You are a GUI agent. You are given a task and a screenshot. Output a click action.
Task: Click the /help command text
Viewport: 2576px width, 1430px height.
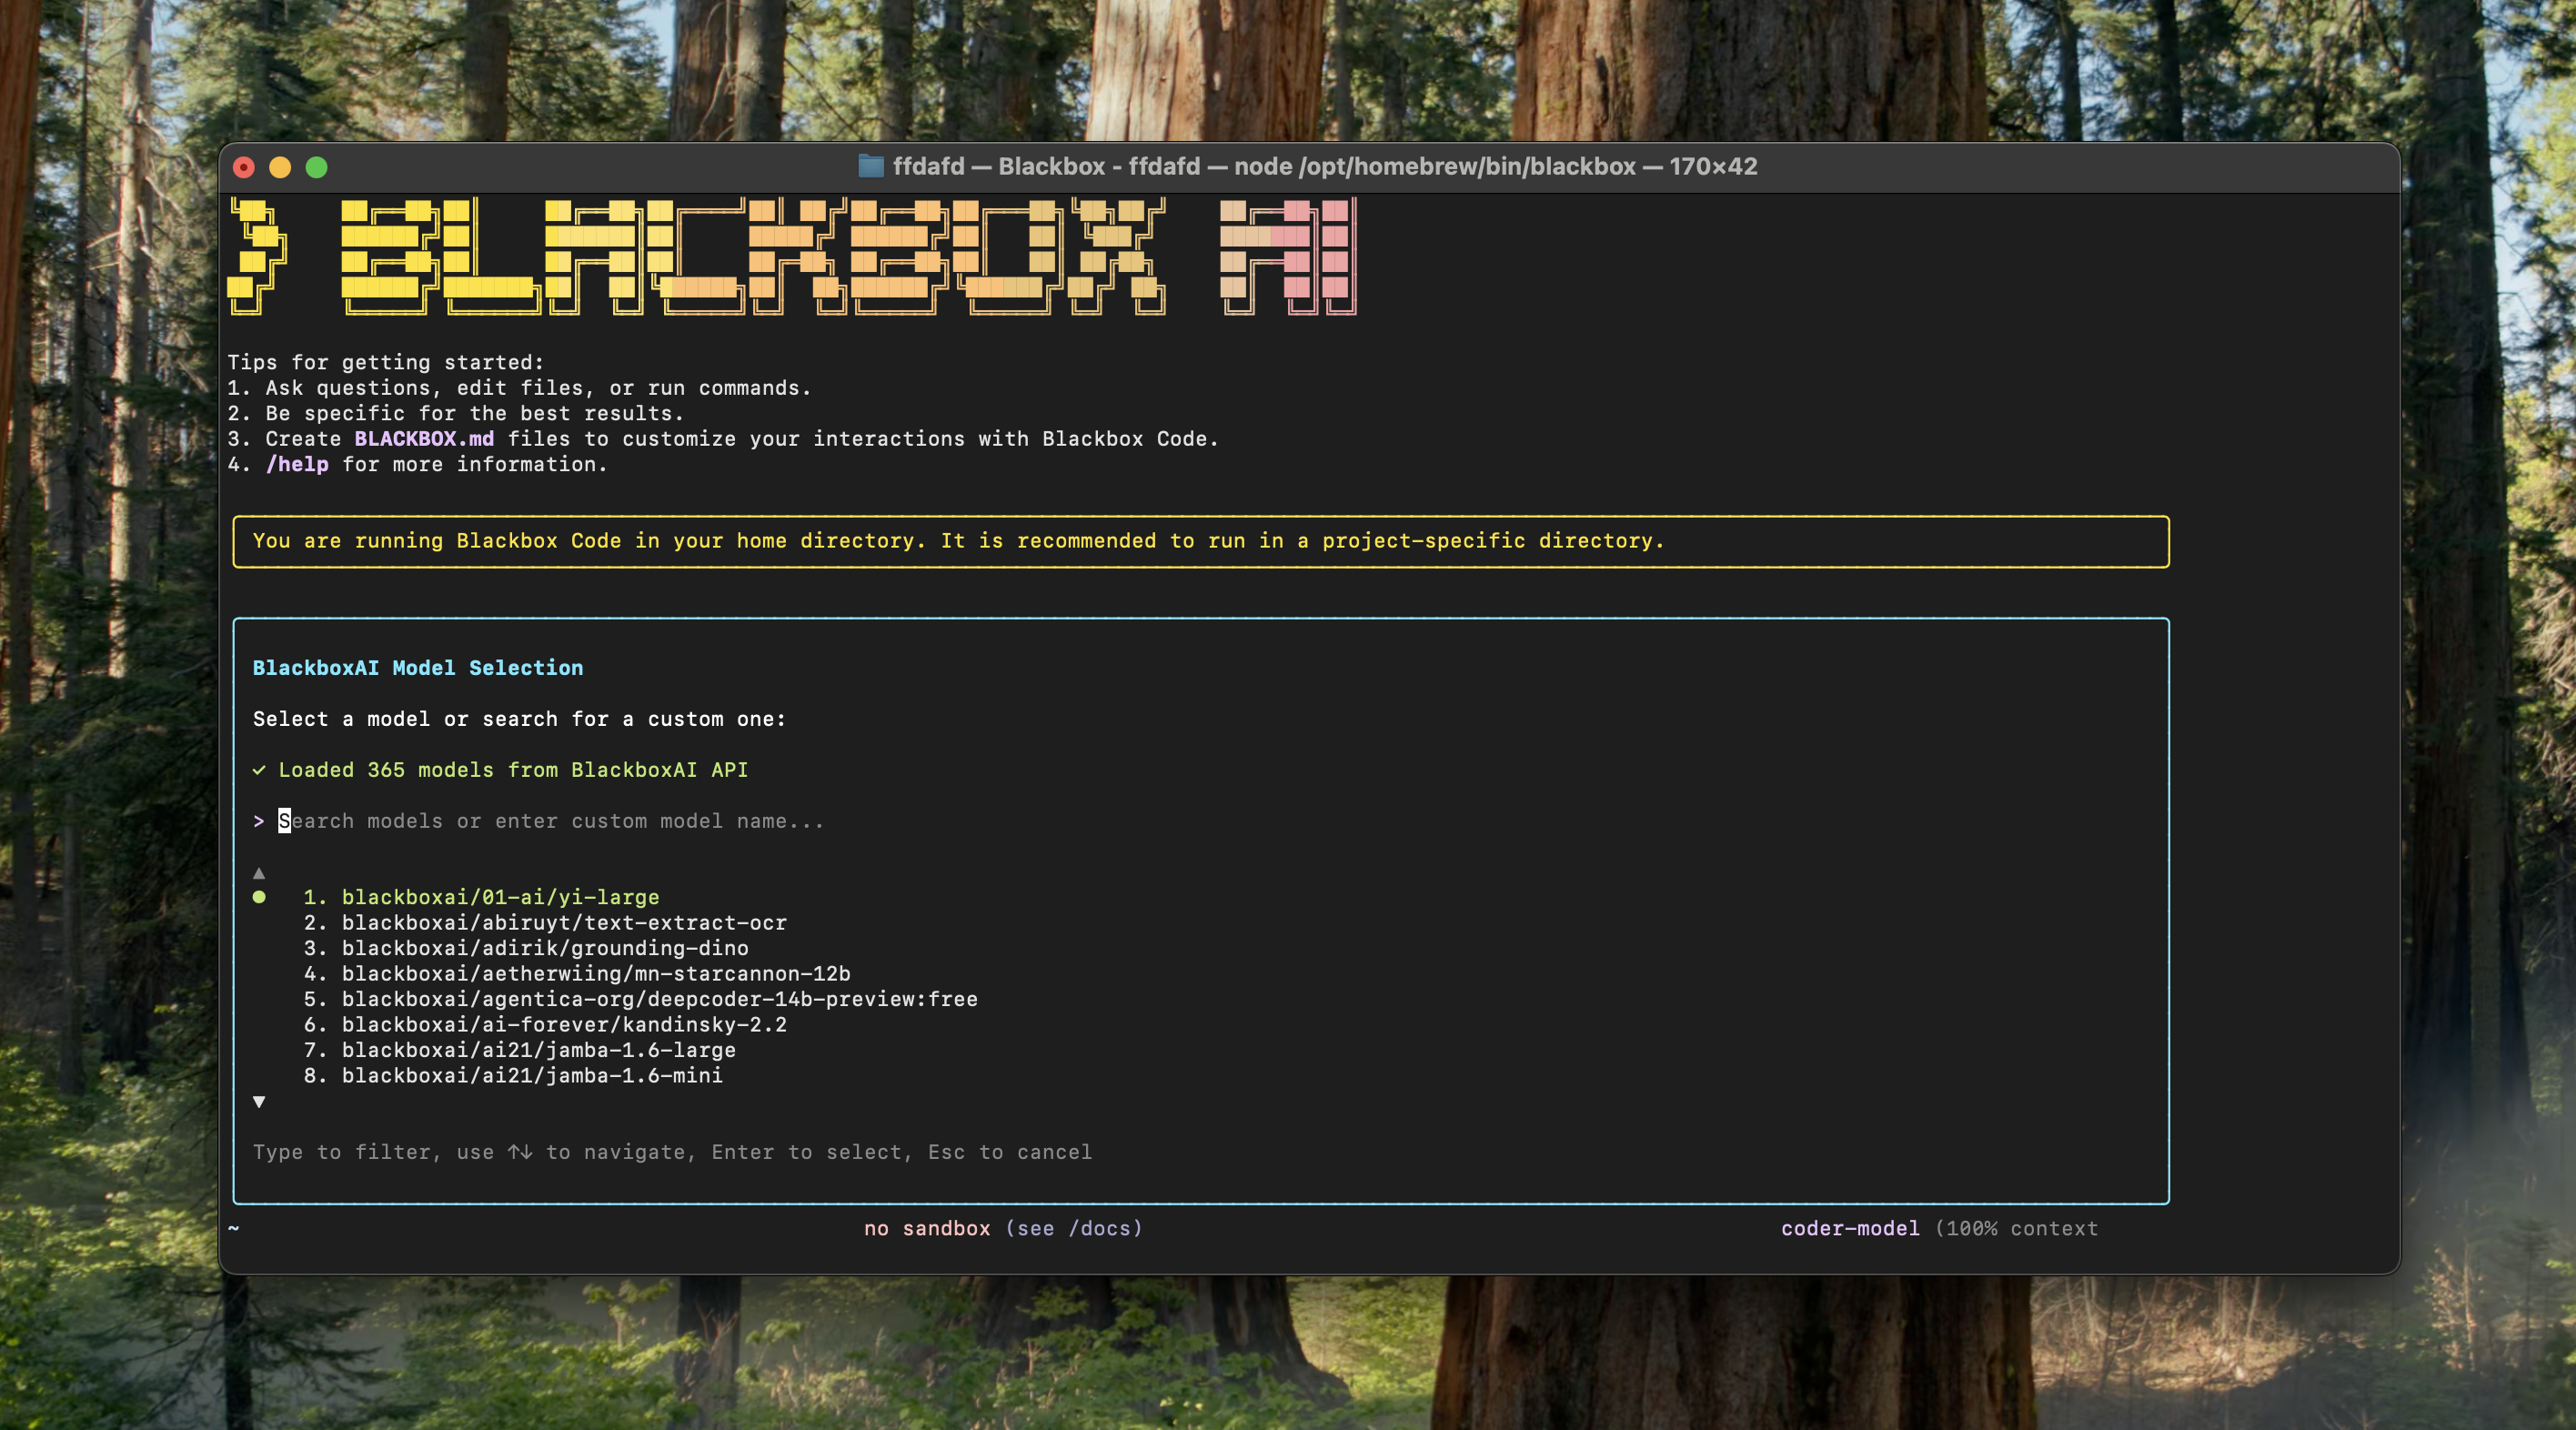pyautogui.click(x=297, y=464)
